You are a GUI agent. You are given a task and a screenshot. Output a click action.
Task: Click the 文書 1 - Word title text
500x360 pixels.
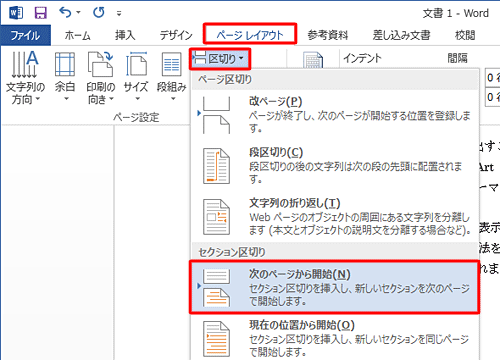point(456,13)
